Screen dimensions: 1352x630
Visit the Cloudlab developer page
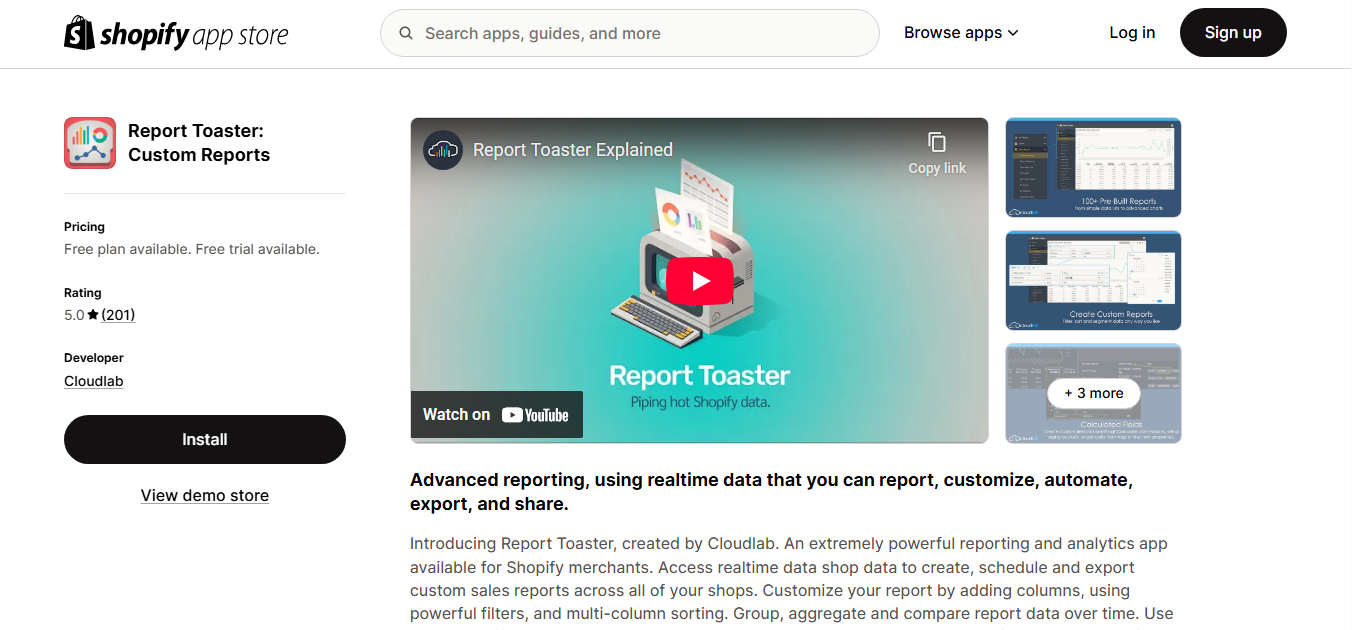[x=93, y=381]
